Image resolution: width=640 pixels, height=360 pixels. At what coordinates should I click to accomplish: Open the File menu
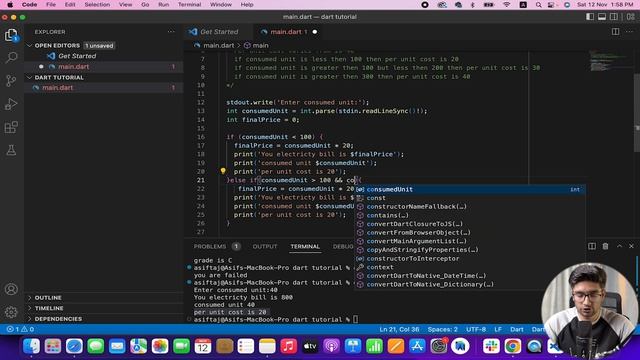[51, 4]
